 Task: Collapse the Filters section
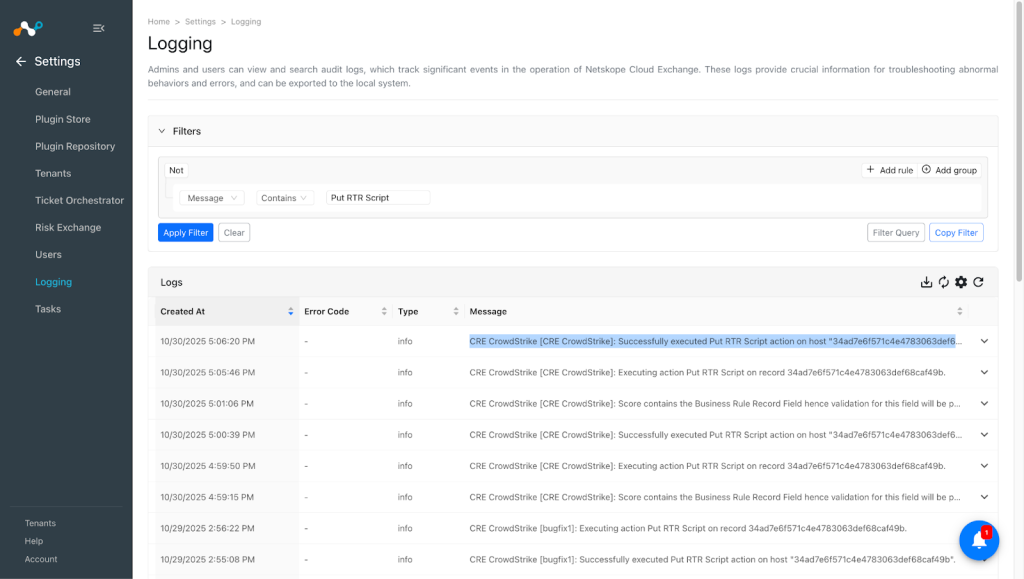[x=162, y=131]
